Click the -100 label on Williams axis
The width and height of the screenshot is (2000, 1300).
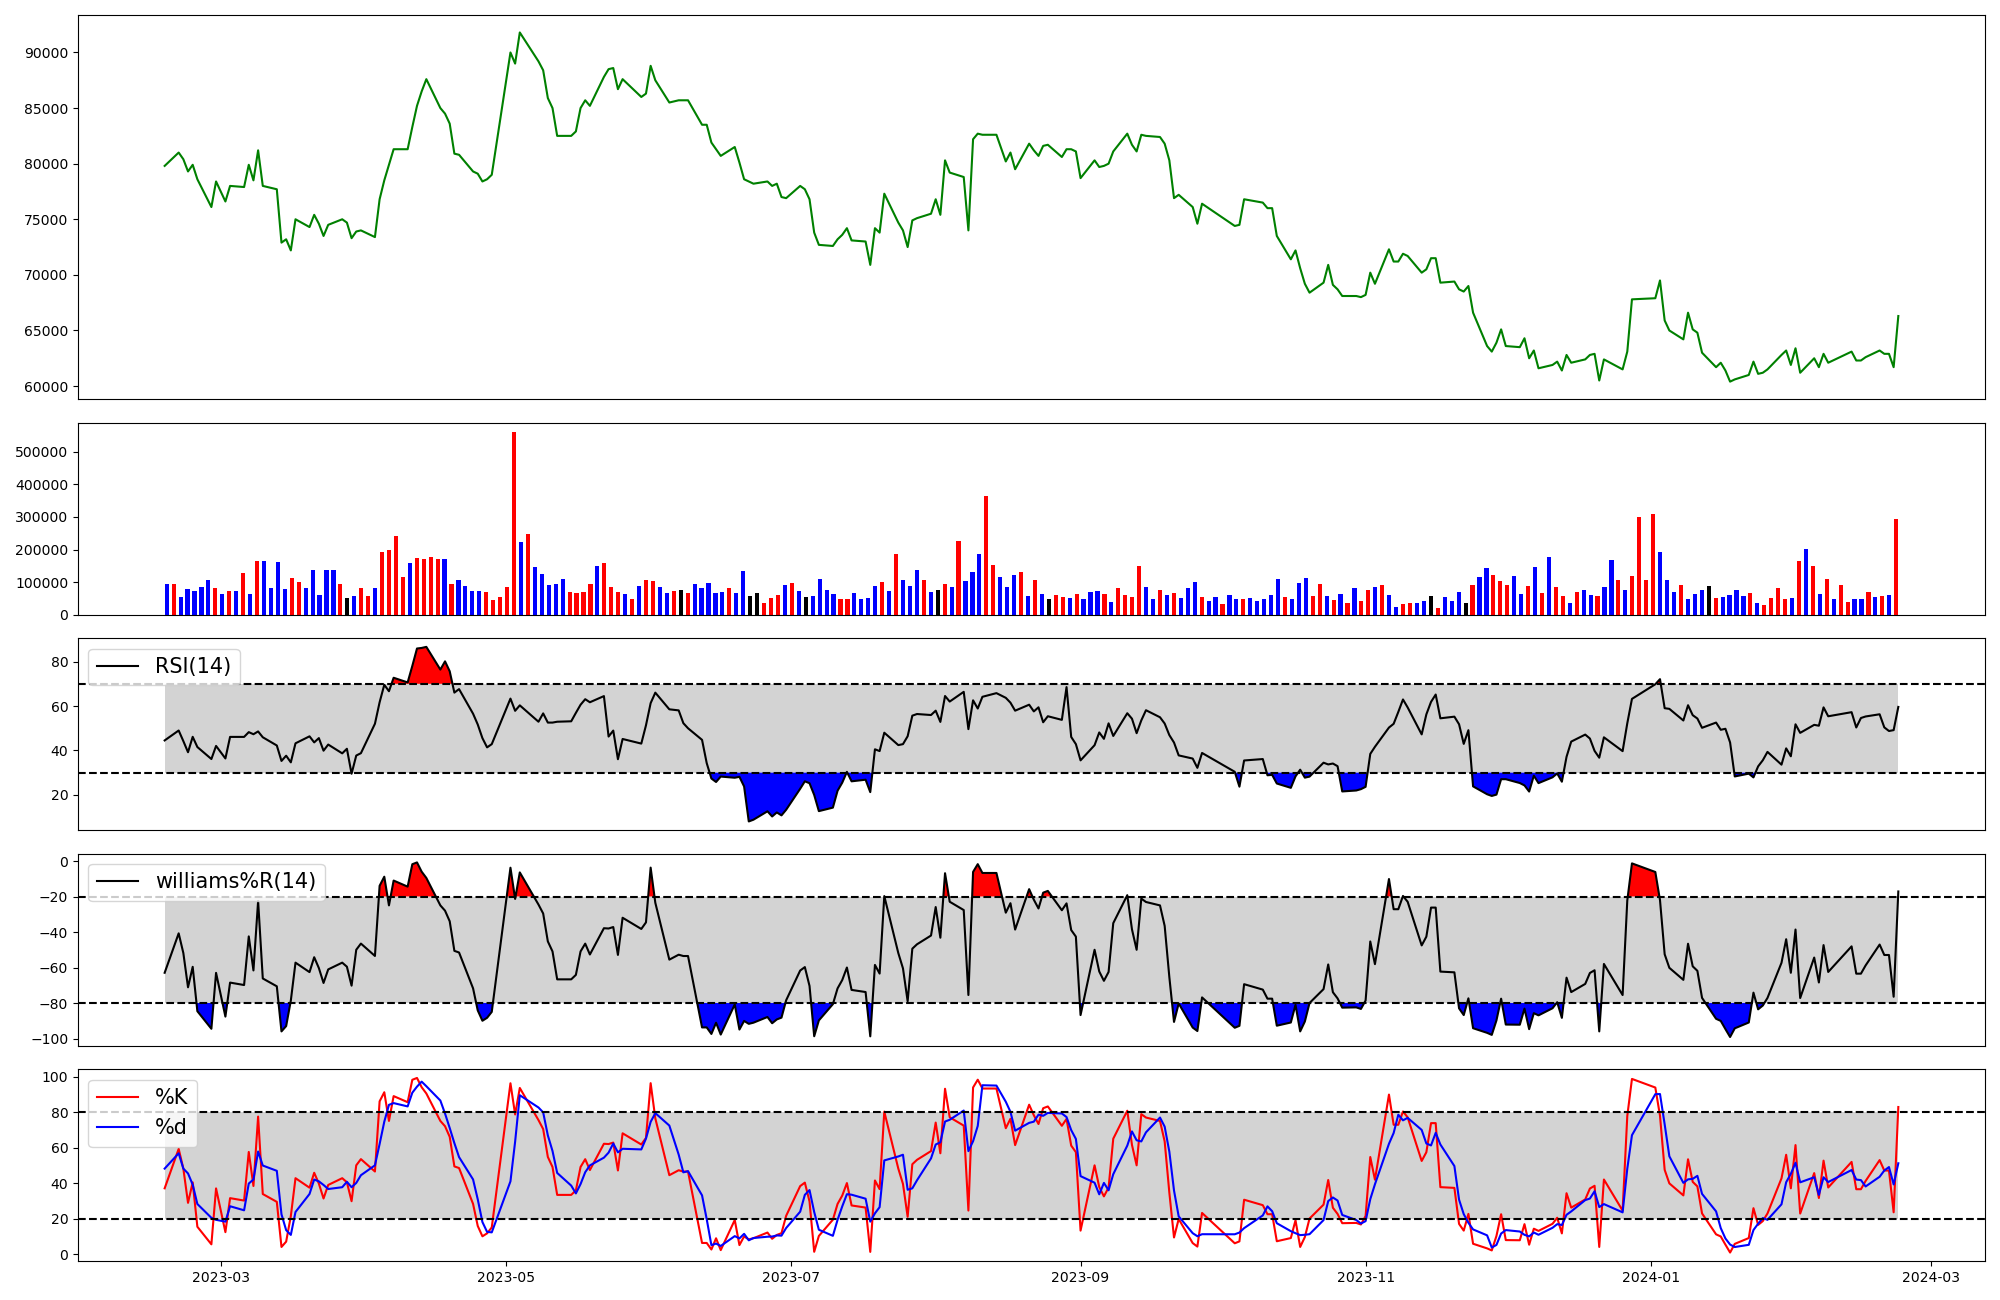50,1039
